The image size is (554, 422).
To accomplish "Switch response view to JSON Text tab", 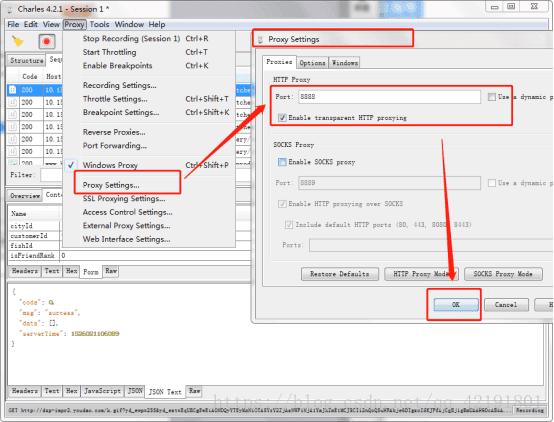I will [x=165, y=392].
